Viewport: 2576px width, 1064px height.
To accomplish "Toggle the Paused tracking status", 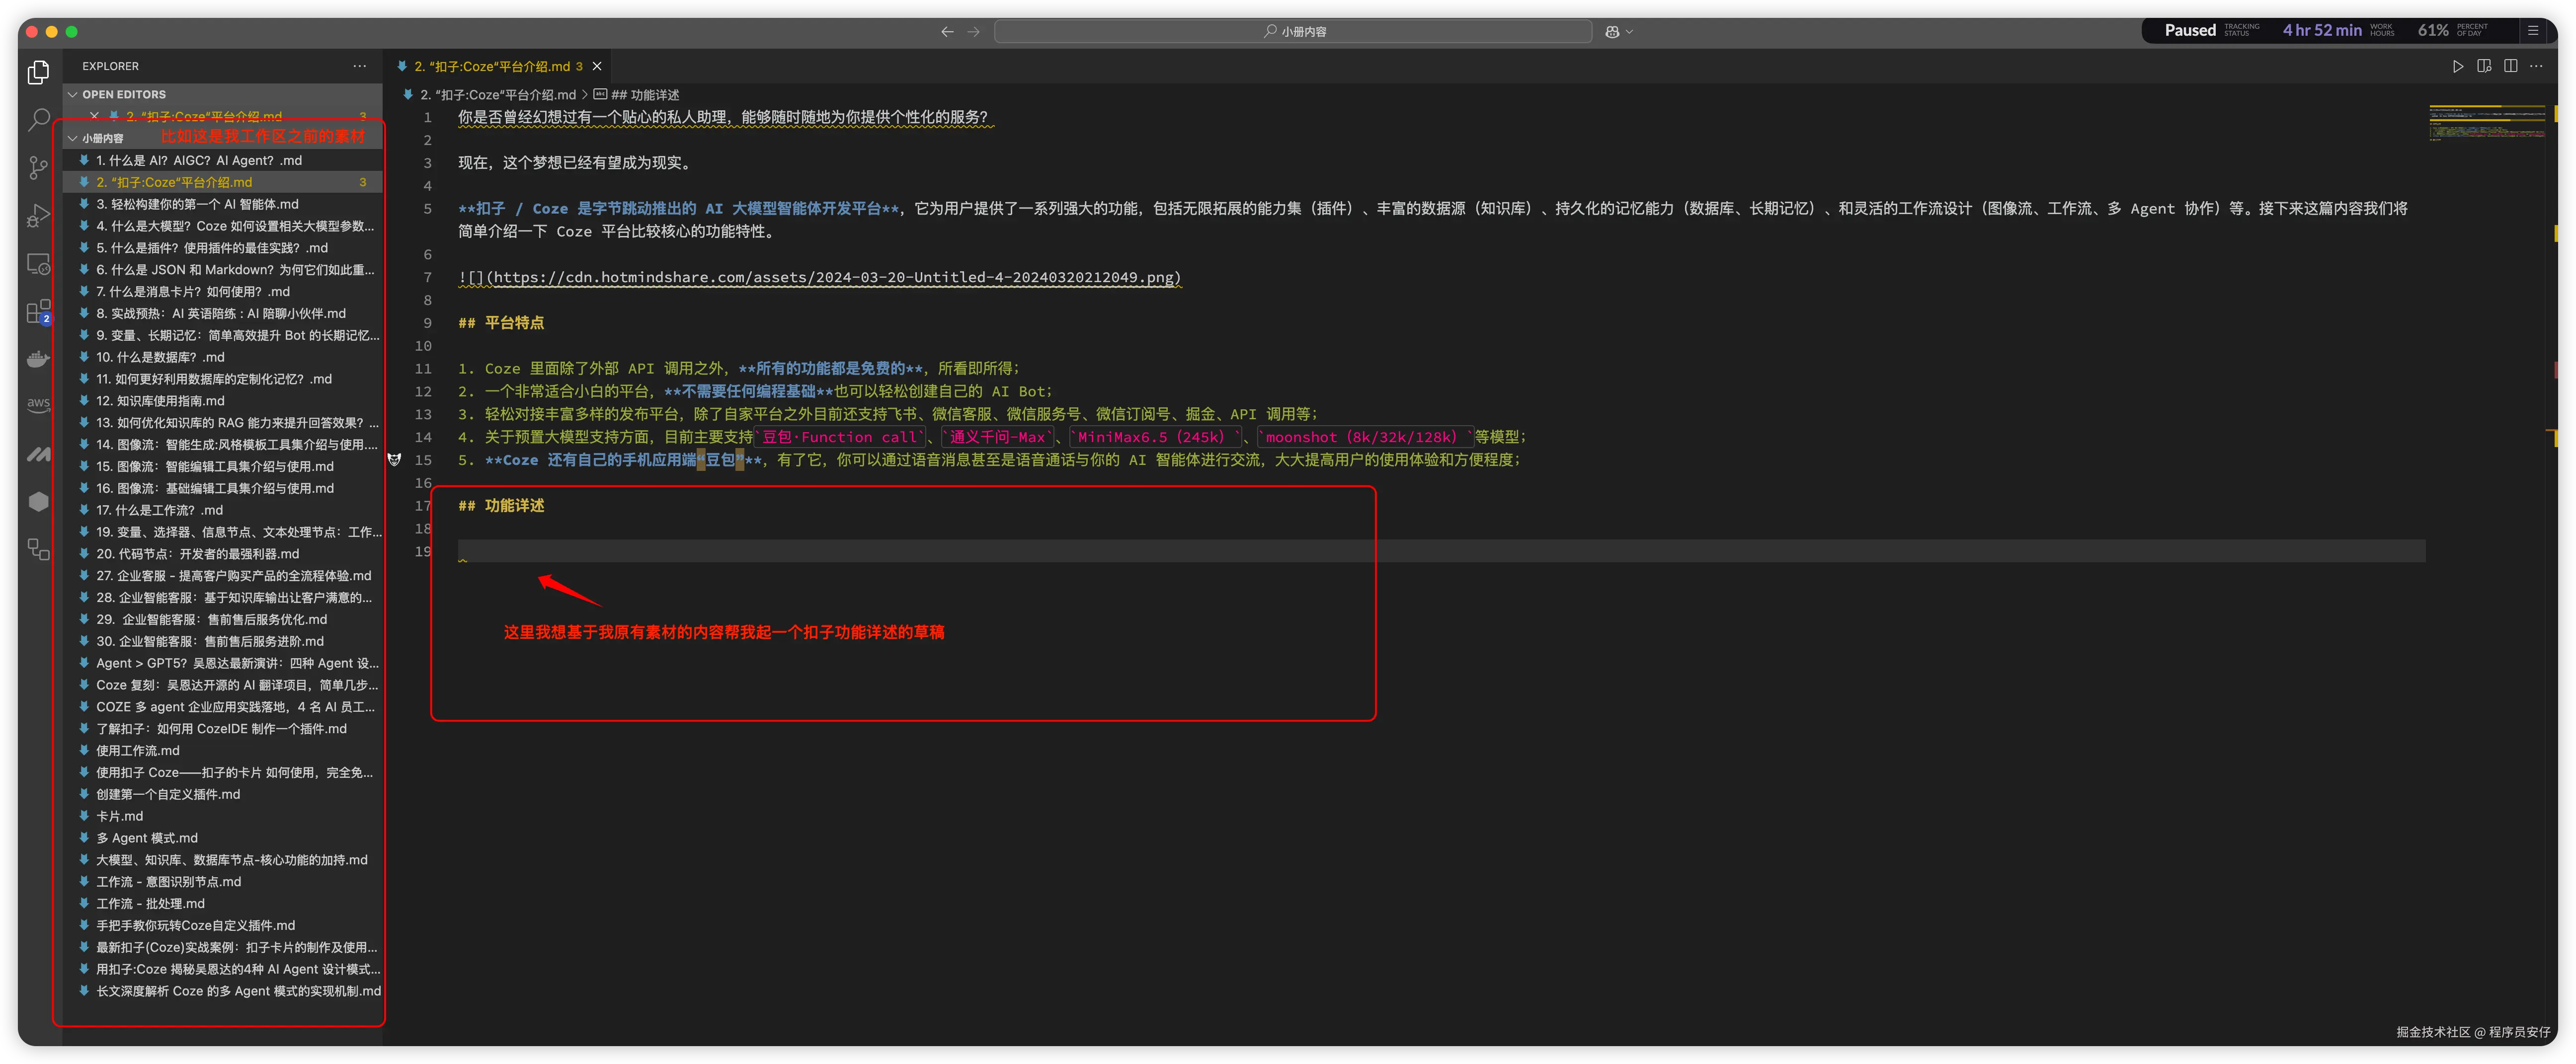I will (2190, 30).
